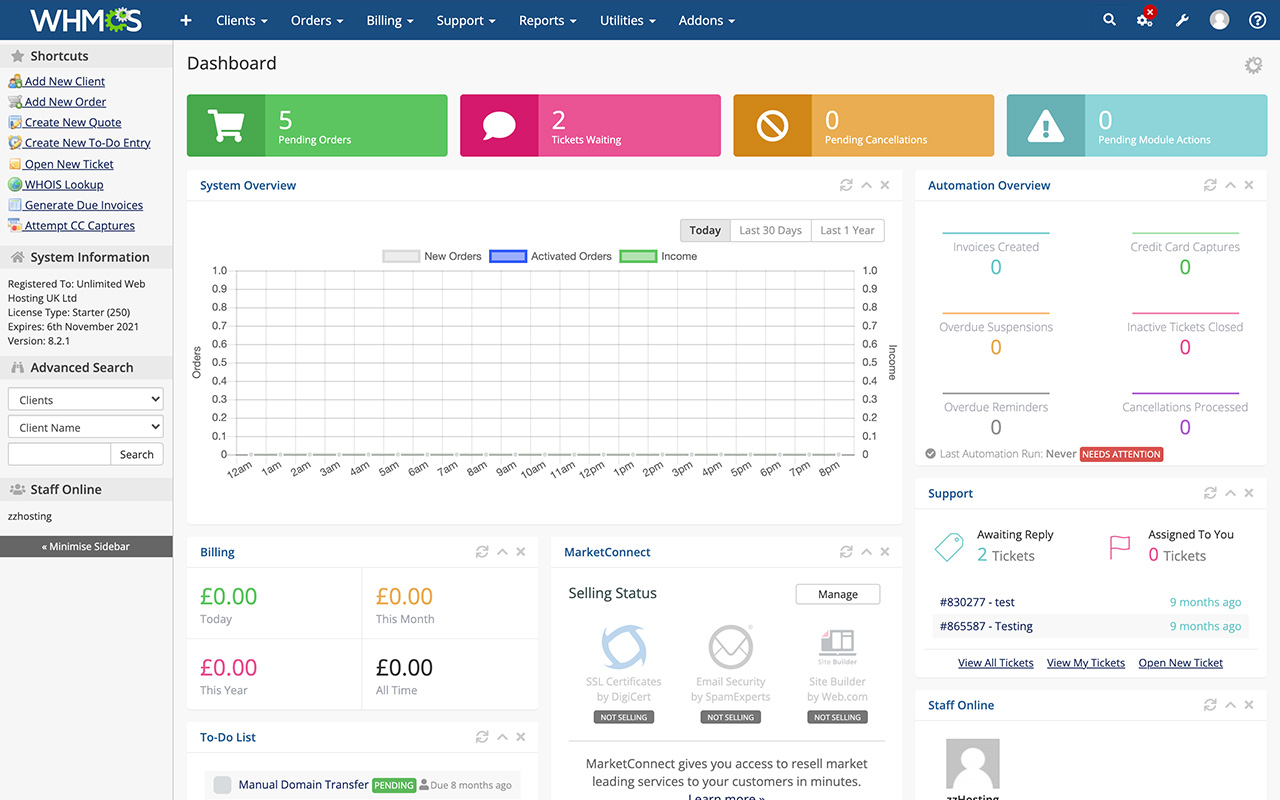Open the Clients search type dropdown

(x=85, y=399)
